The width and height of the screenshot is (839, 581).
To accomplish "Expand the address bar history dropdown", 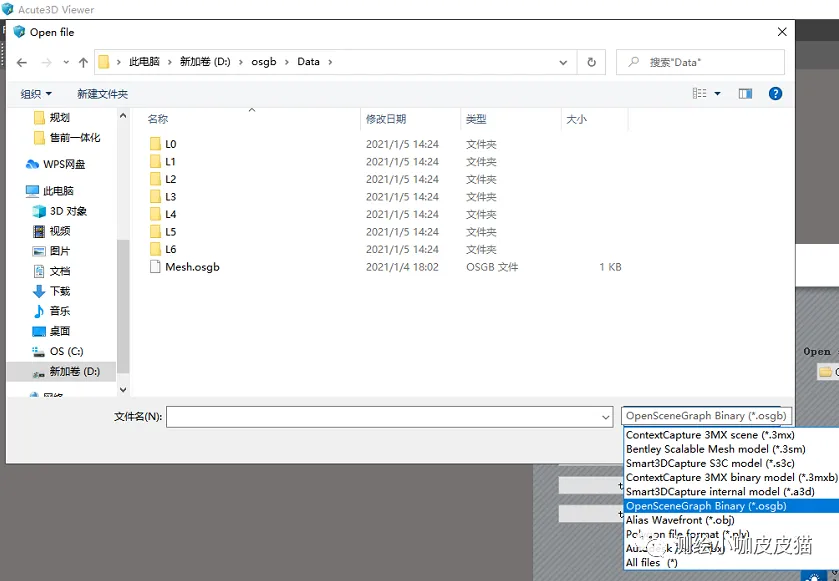I will (563, 63).
